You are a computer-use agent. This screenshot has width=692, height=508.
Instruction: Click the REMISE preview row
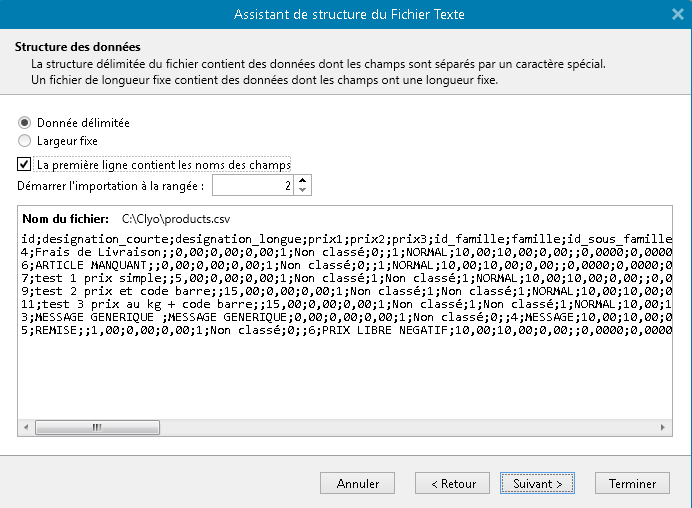point(340,330)
